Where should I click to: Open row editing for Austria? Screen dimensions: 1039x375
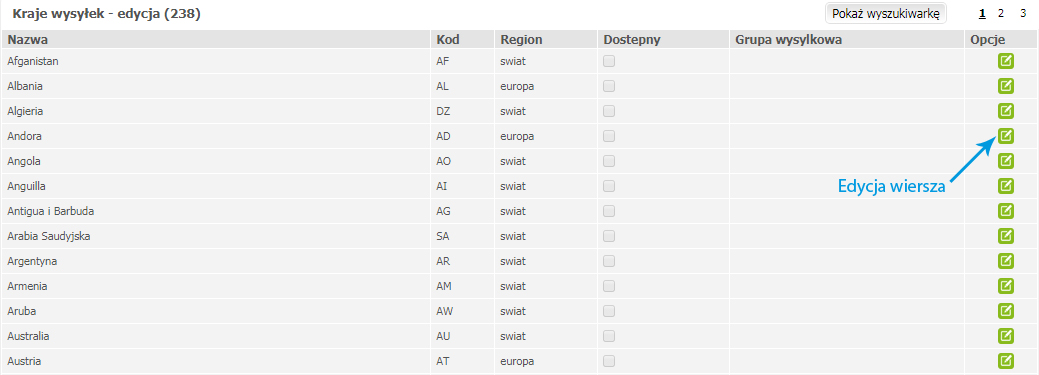[x=1006, y=361]
